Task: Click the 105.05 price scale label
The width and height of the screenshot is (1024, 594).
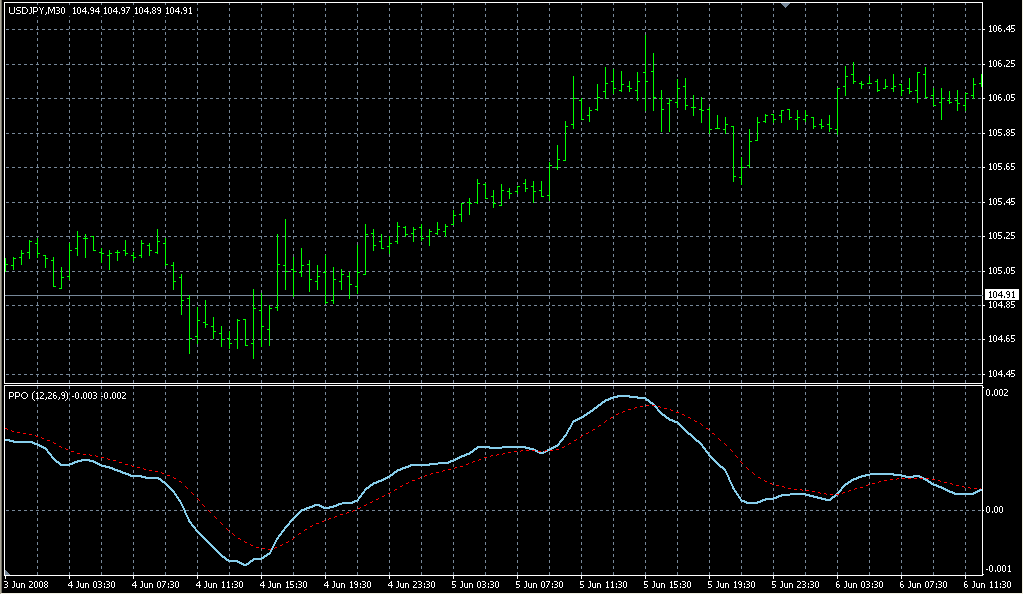Action: click(1001, 271)
